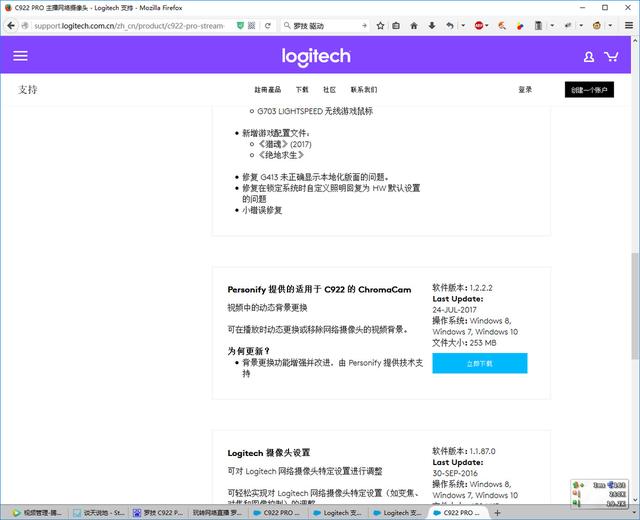Go back with the browser back arrow

11,26
